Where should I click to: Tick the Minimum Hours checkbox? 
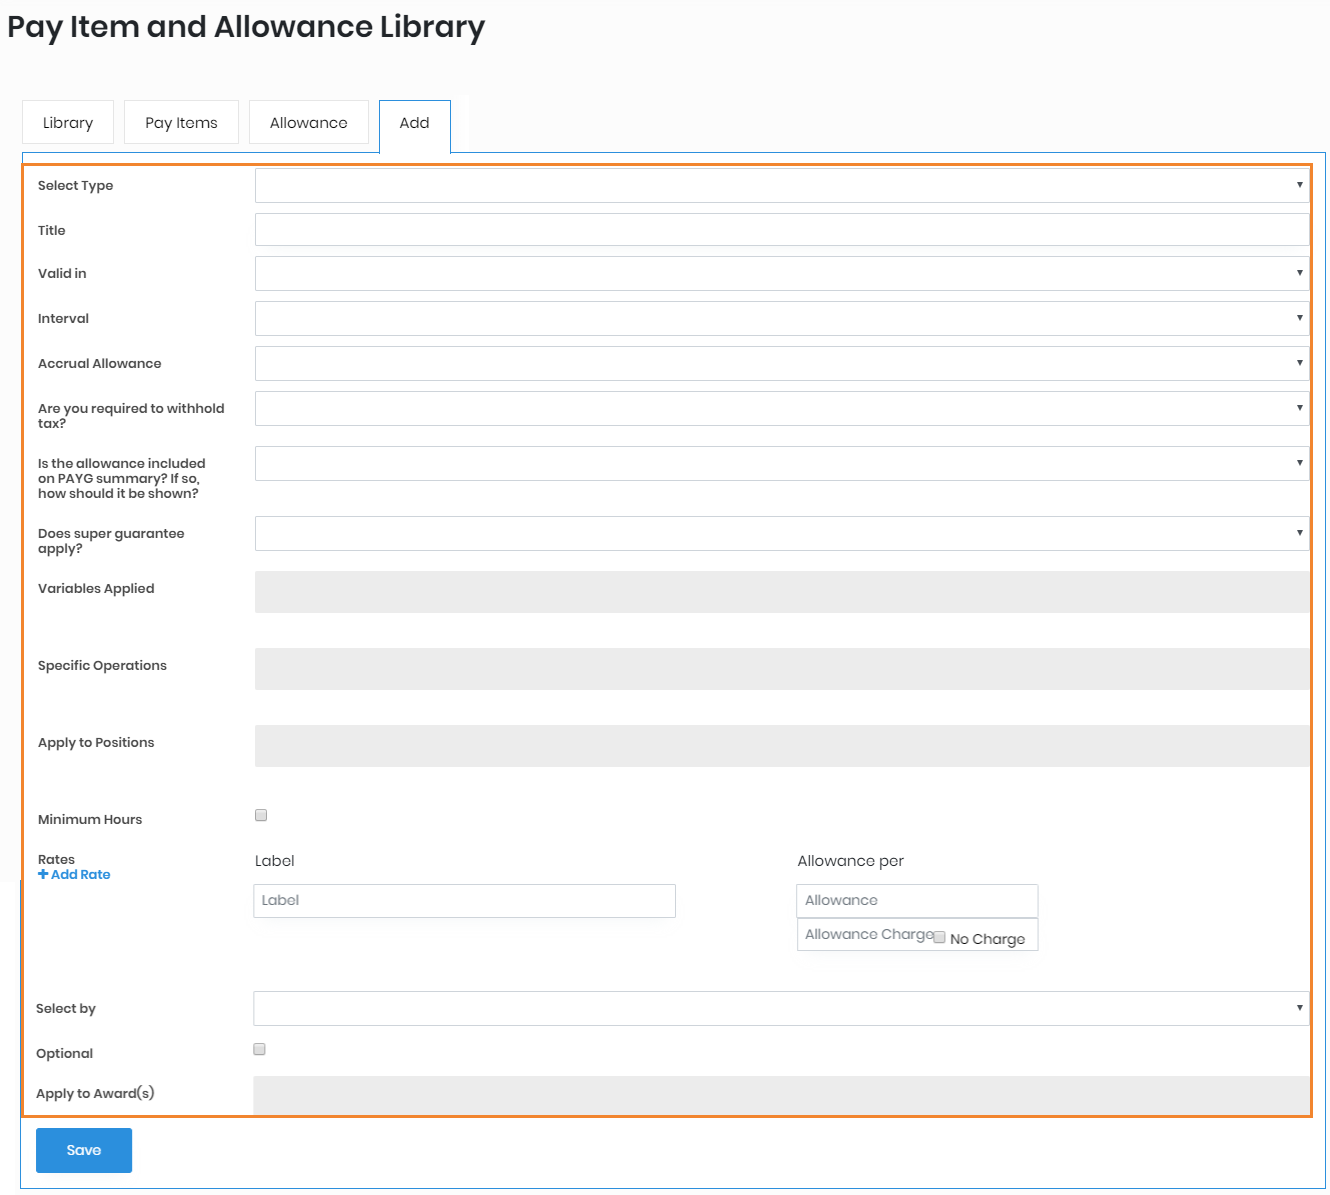point(261,815)
